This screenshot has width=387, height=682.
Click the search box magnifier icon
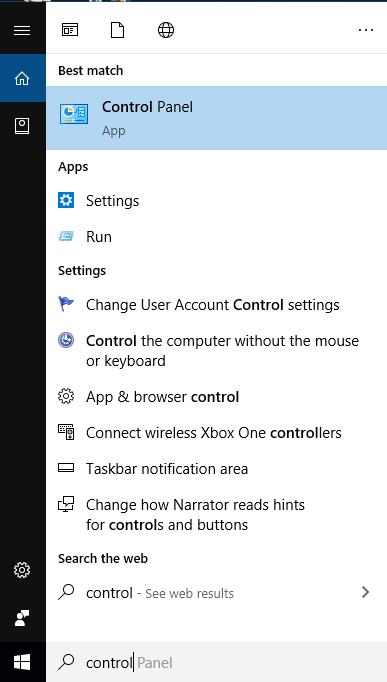point(66,662)
